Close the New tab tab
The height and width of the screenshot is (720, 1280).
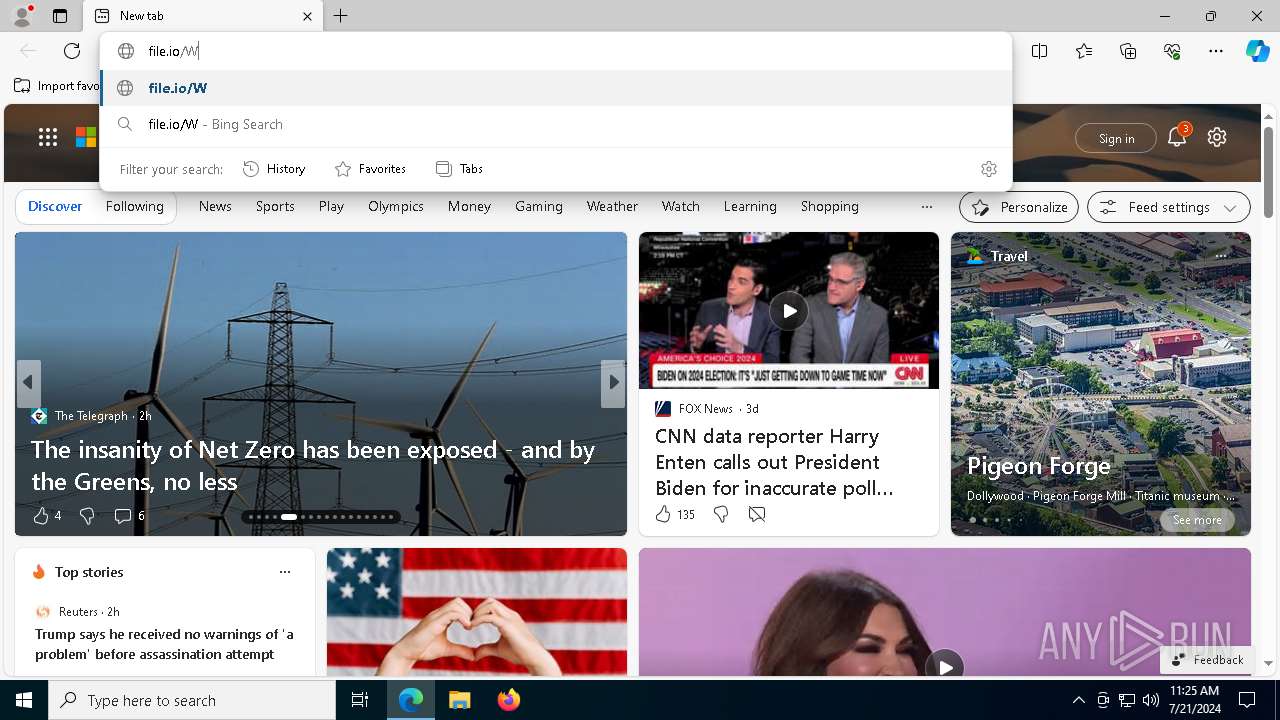coord(307,16)
